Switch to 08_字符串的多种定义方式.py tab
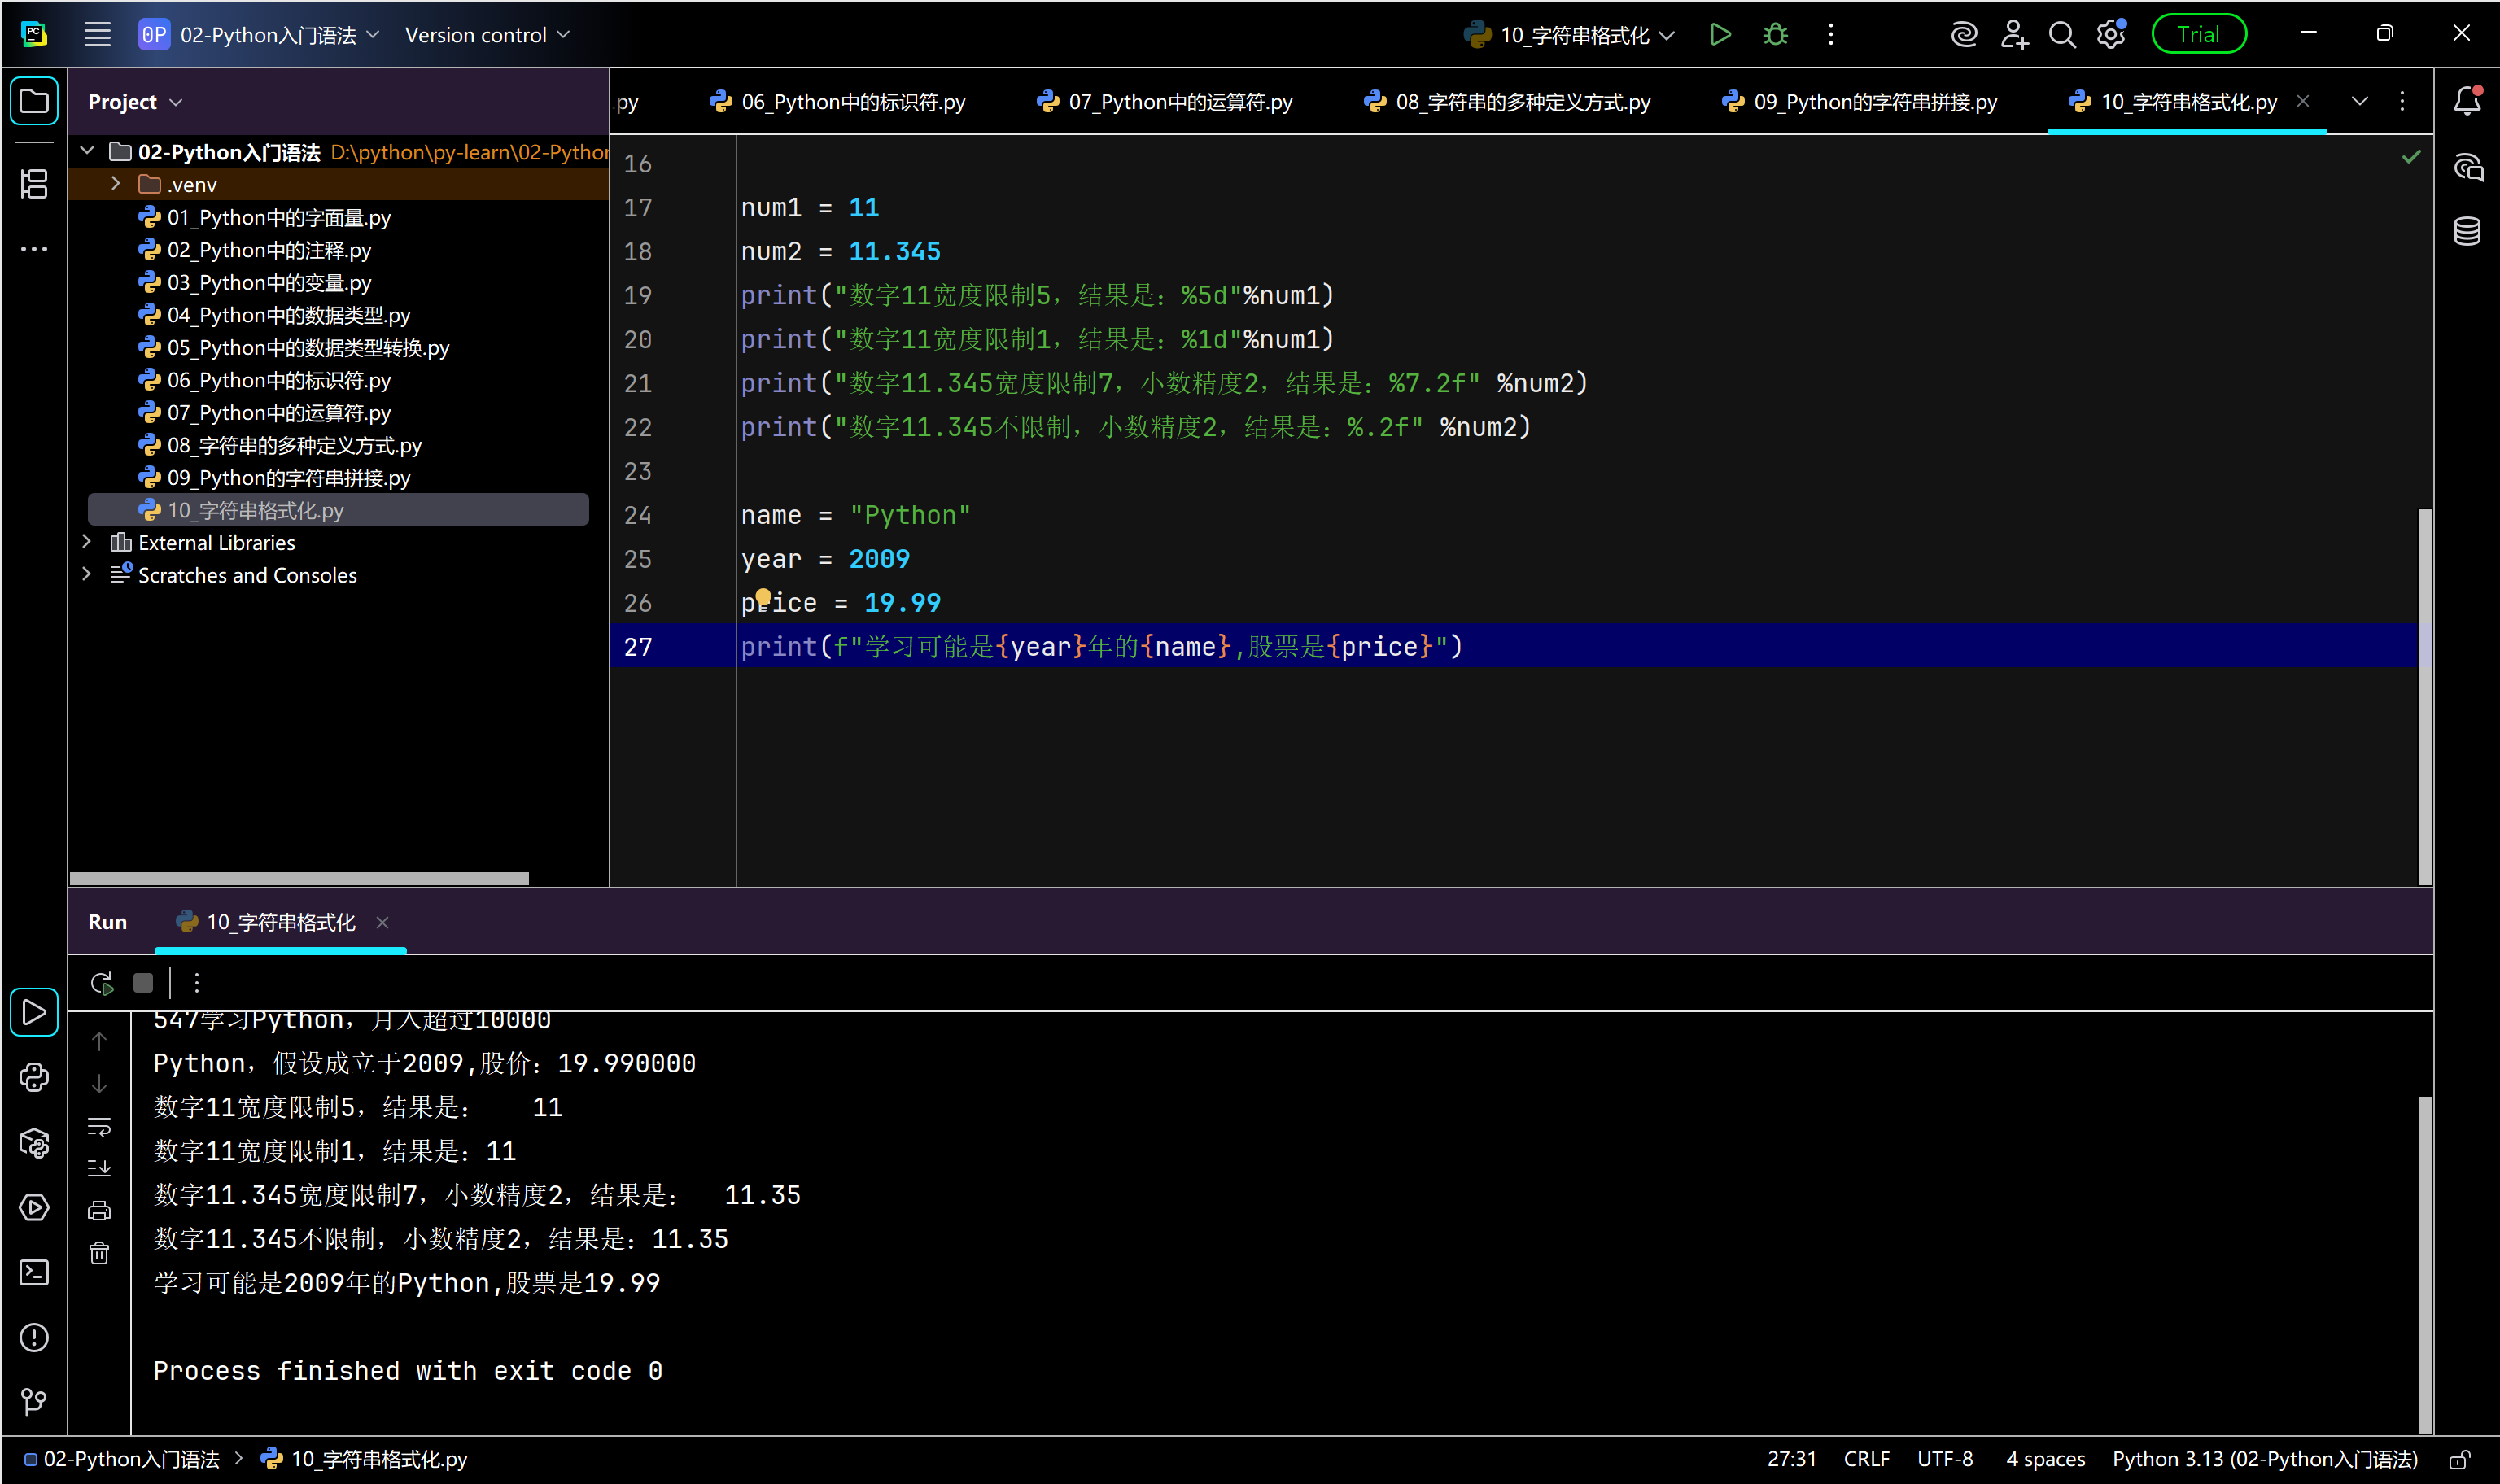Image resolution: width=2500 pixels, height=1484 pixels. pyautogui.click(x=1507, y=102)
